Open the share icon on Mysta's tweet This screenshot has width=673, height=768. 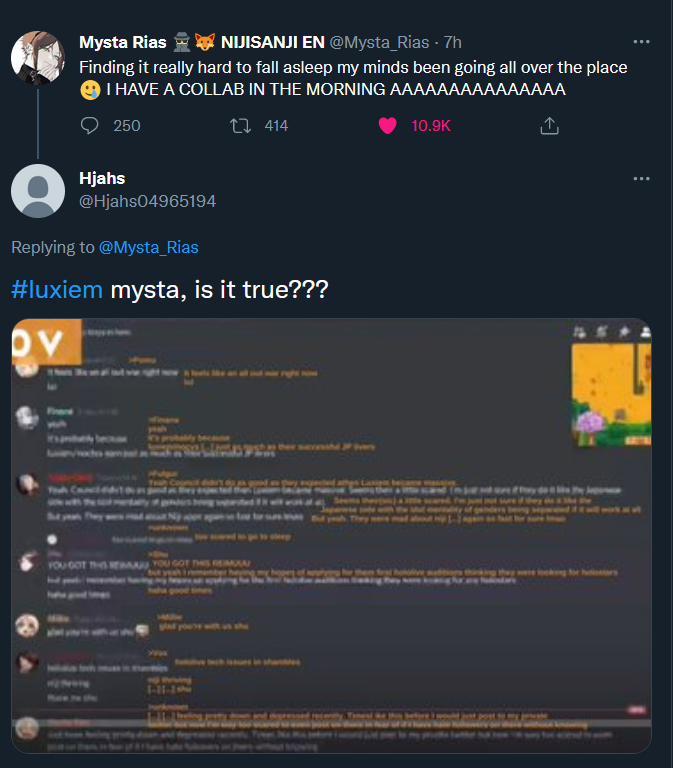pyautogui.click(x=549, y=126)
